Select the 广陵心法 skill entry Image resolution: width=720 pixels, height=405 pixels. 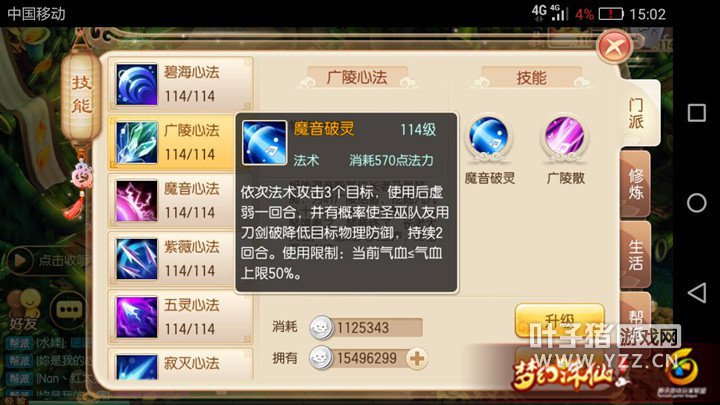[x=180, y=143]
